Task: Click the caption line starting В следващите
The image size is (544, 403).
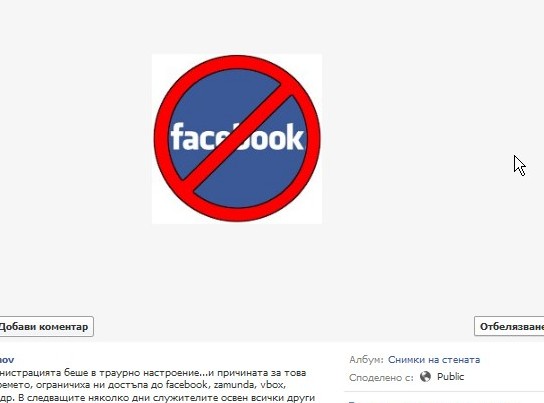Action: click(157, 397)
